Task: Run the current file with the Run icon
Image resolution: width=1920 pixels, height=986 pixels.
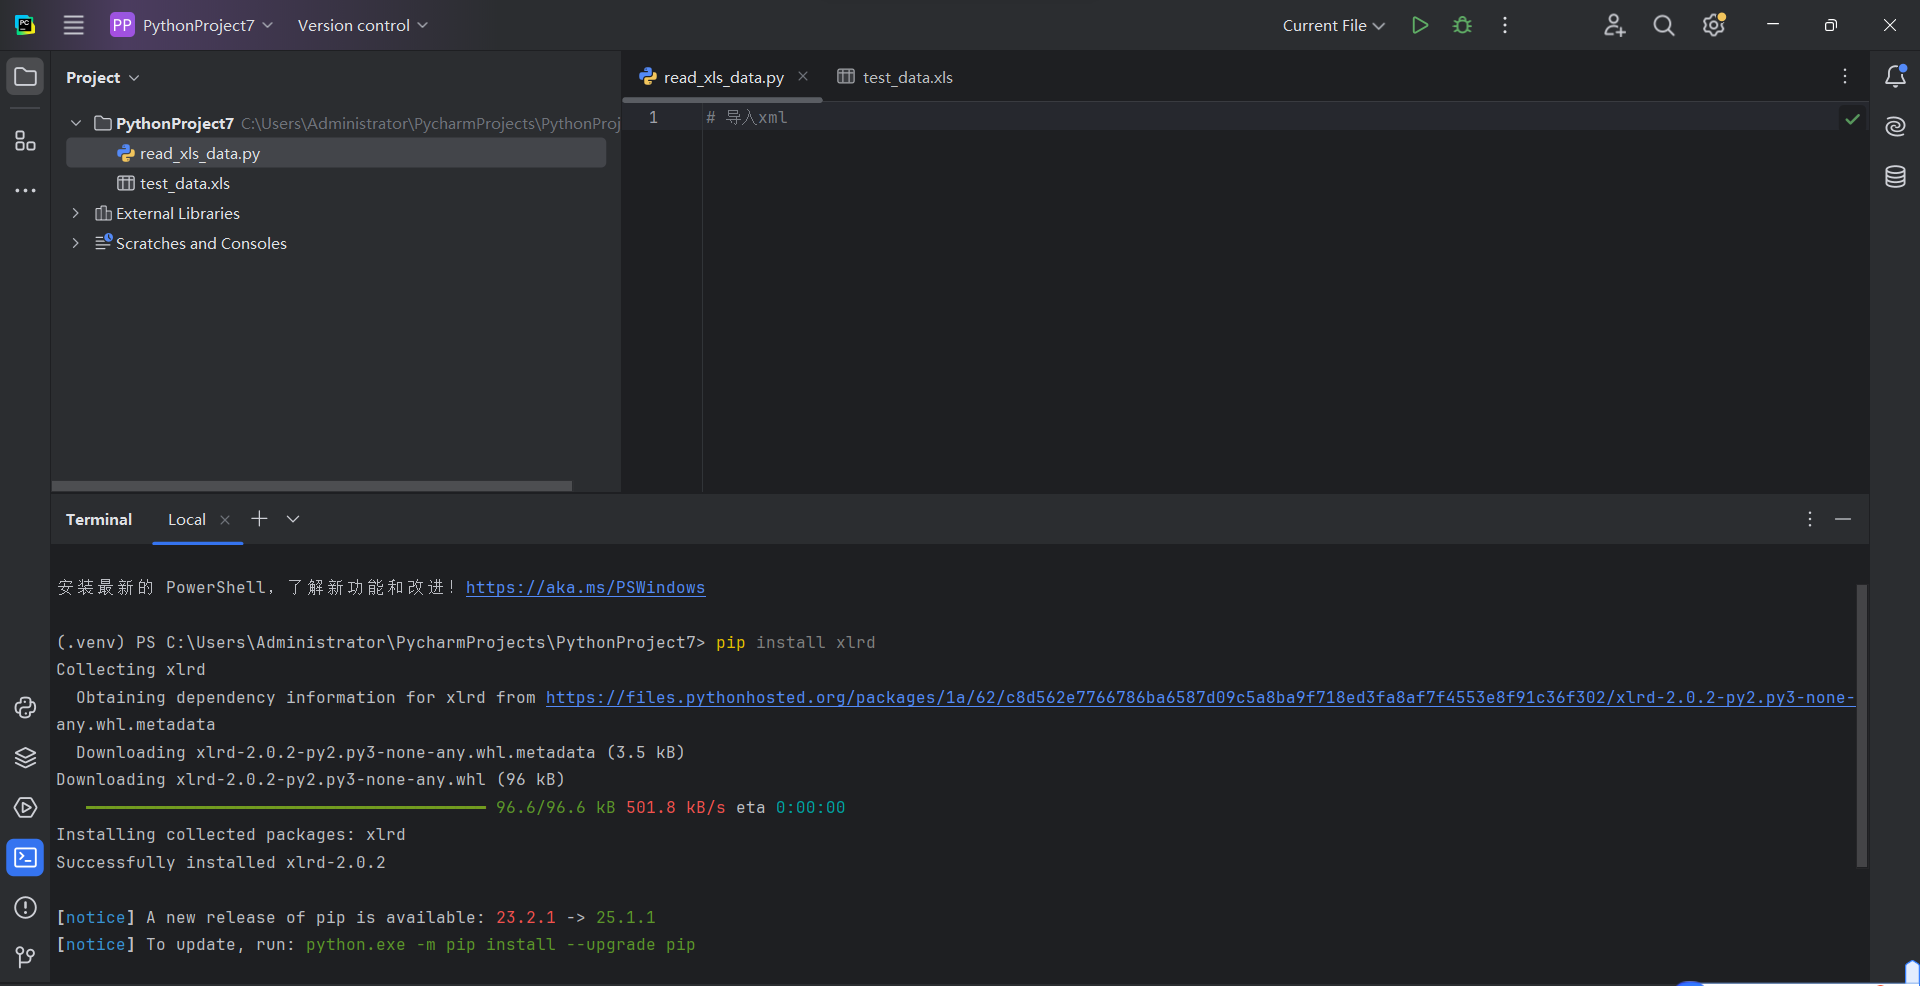Action: [x=1420, y=25]
